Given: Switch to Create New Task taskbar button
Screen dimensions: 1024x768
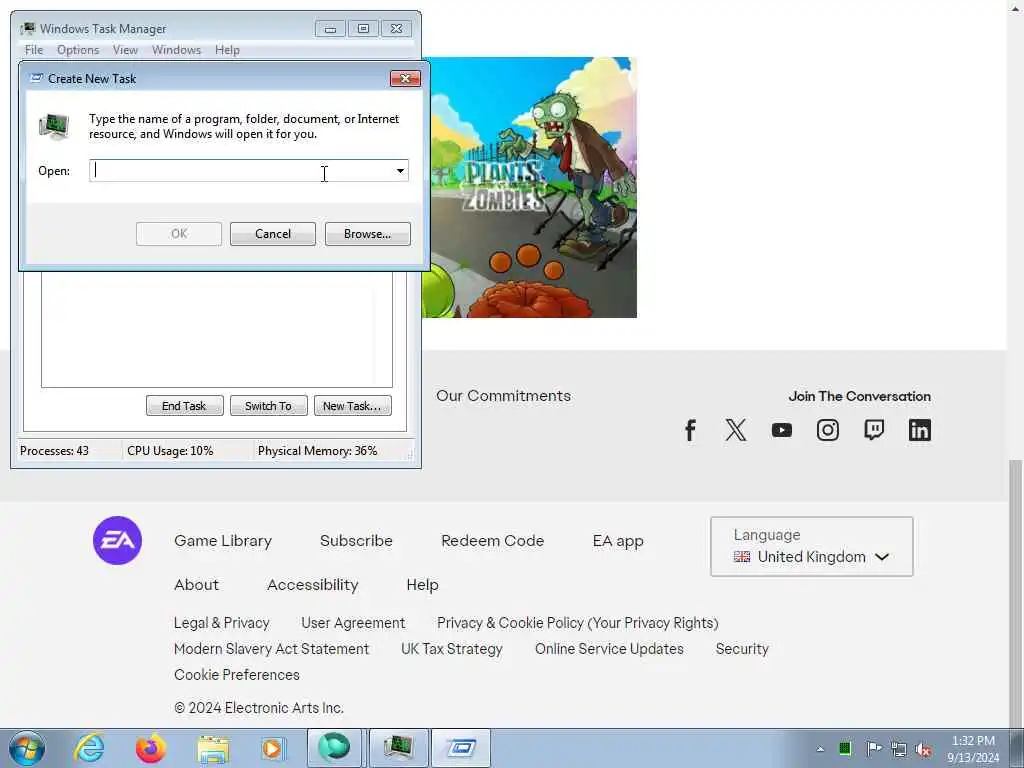Looking at the screenshot, I should 460,748.
